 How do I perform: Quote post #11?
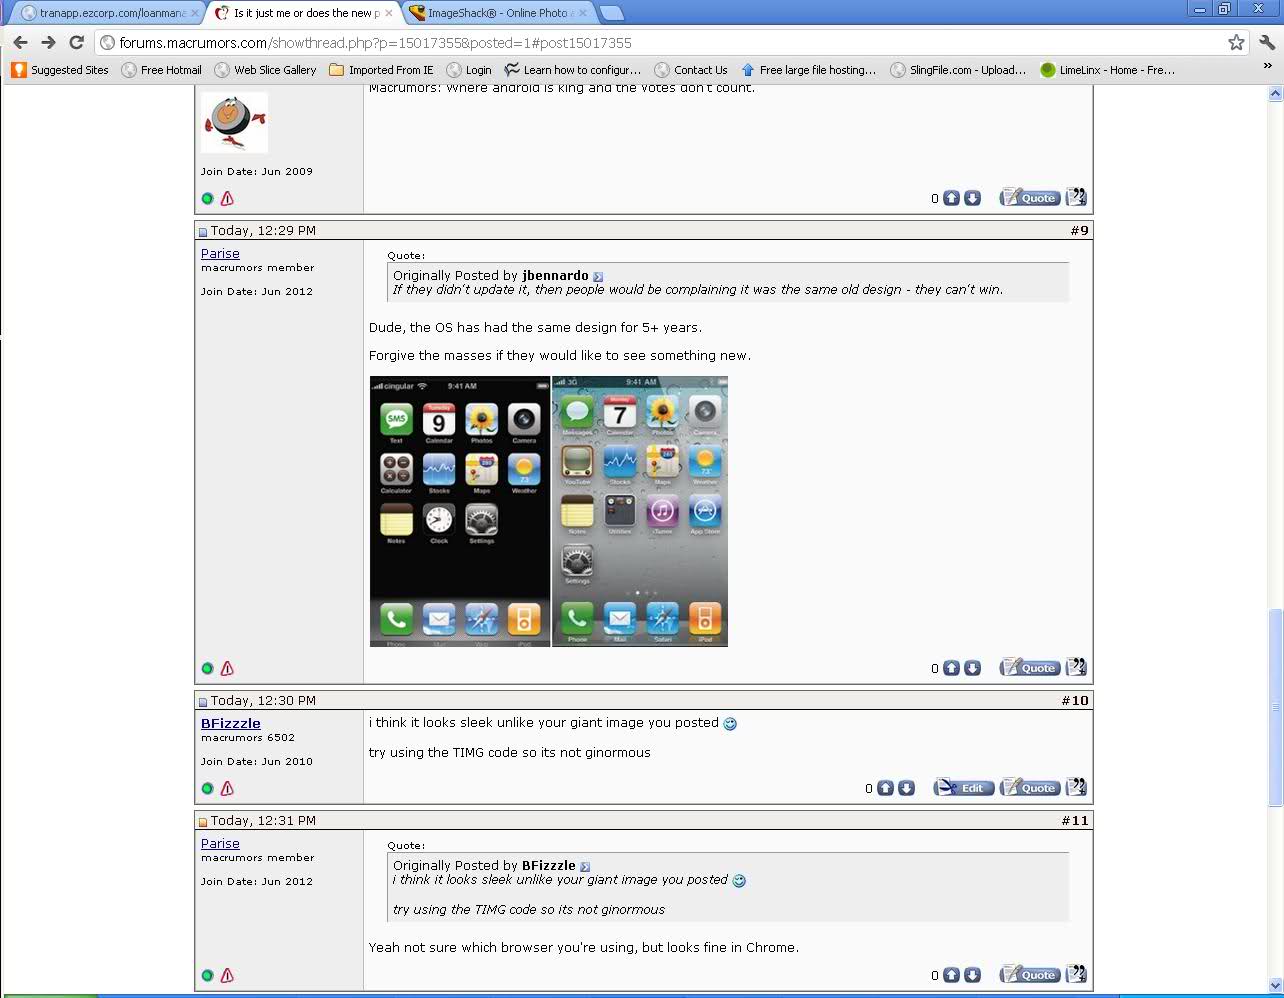(x=1030, y=974)
